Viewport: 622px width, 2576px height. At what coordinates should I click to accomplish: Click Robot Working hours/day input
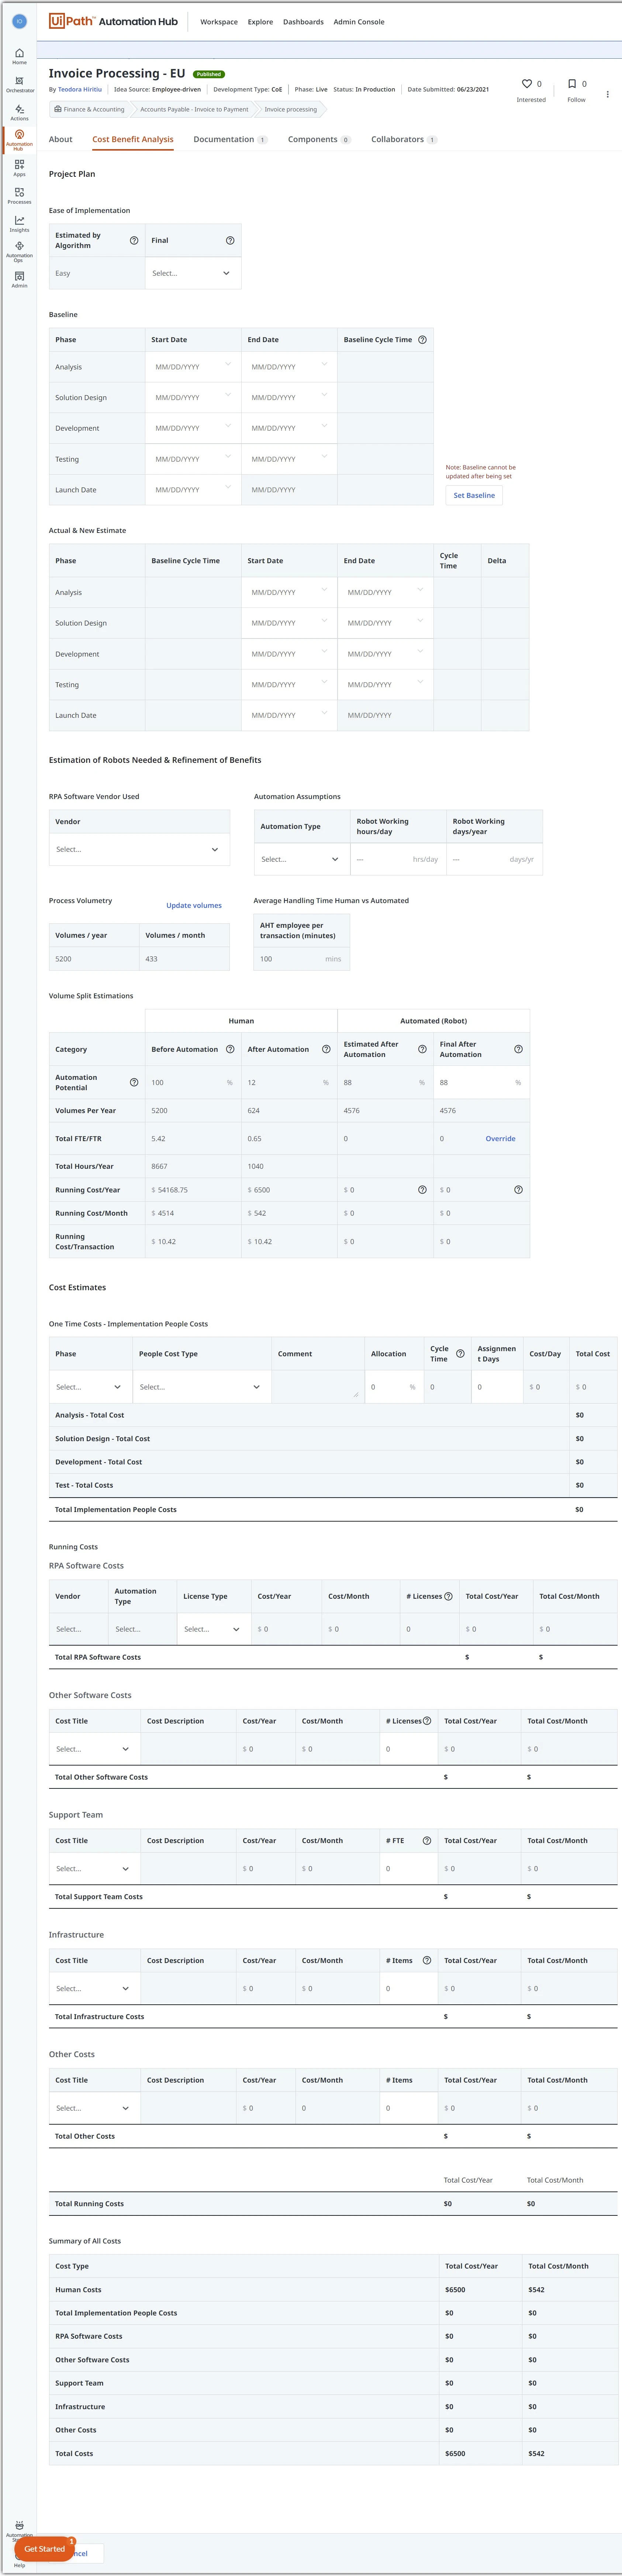click(x=398, y=859)
